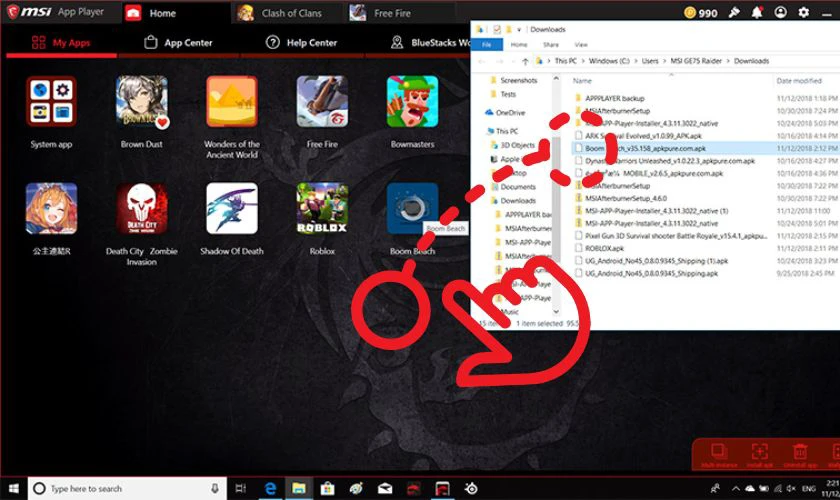Click the Install apk icon
This screenshot has height=500, width=840.
point(760,454)
